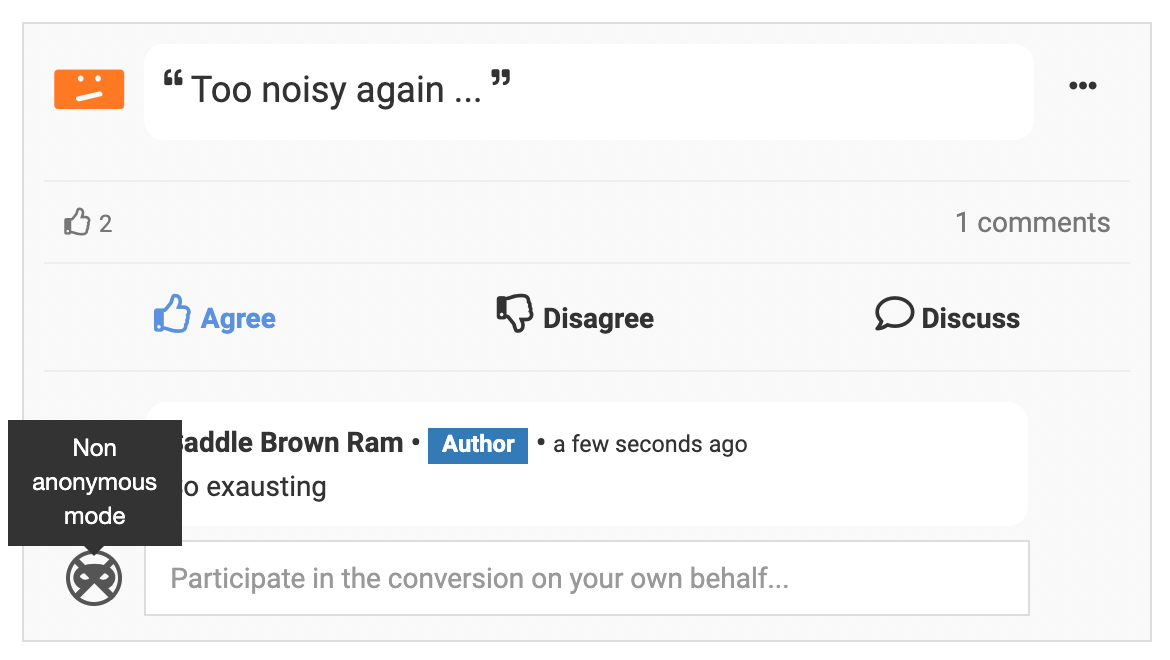Click the orange unhappy mood face icon

click(89, 89)
